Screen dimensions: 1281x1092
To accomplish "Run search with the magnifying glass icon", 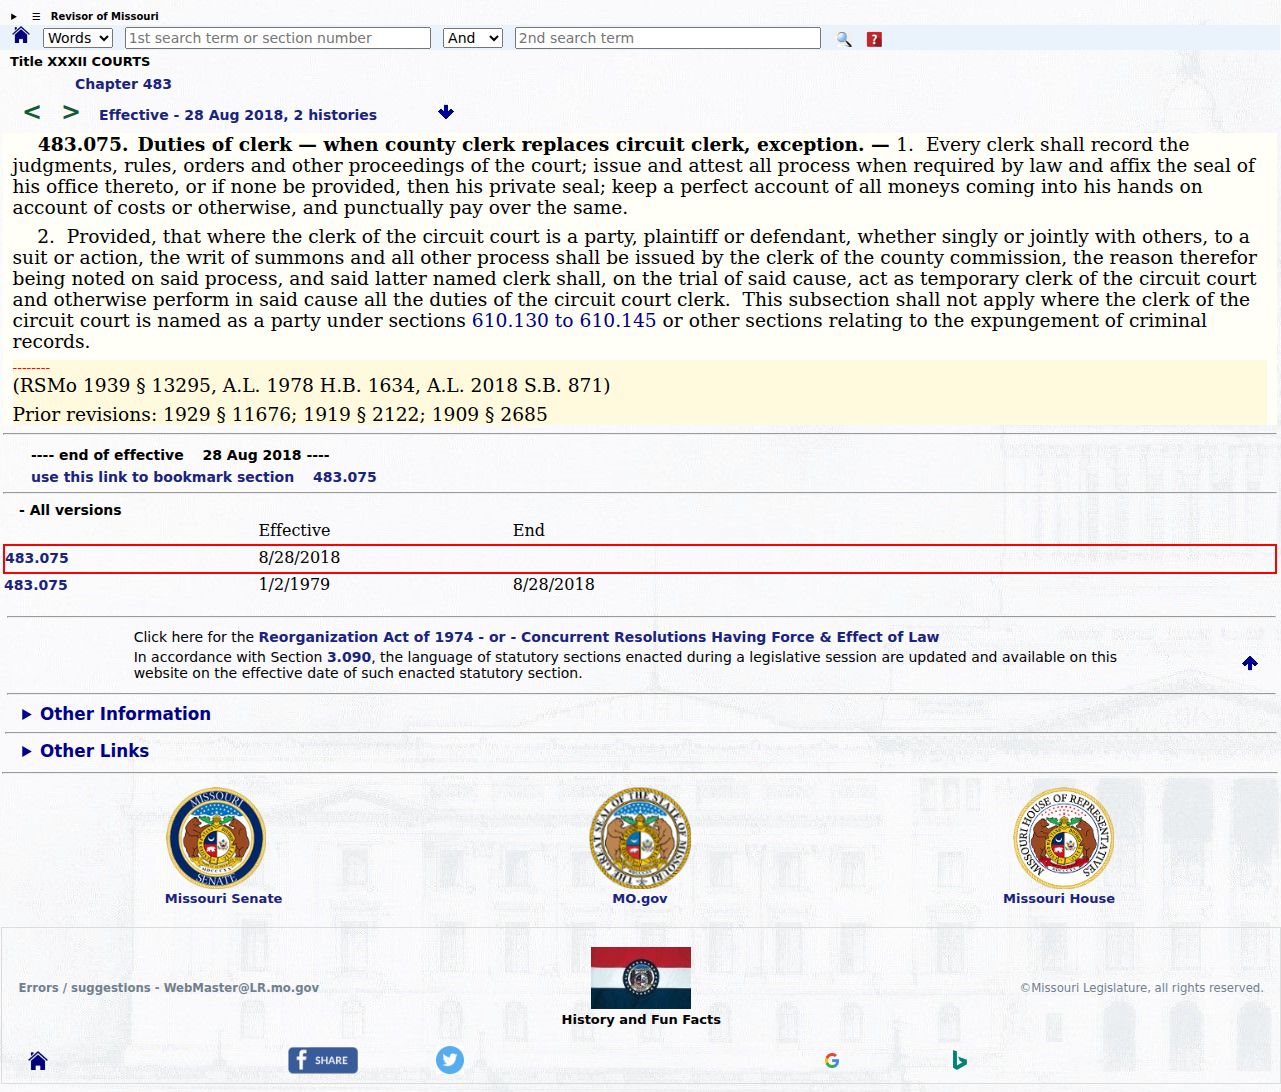I will 844,39.
